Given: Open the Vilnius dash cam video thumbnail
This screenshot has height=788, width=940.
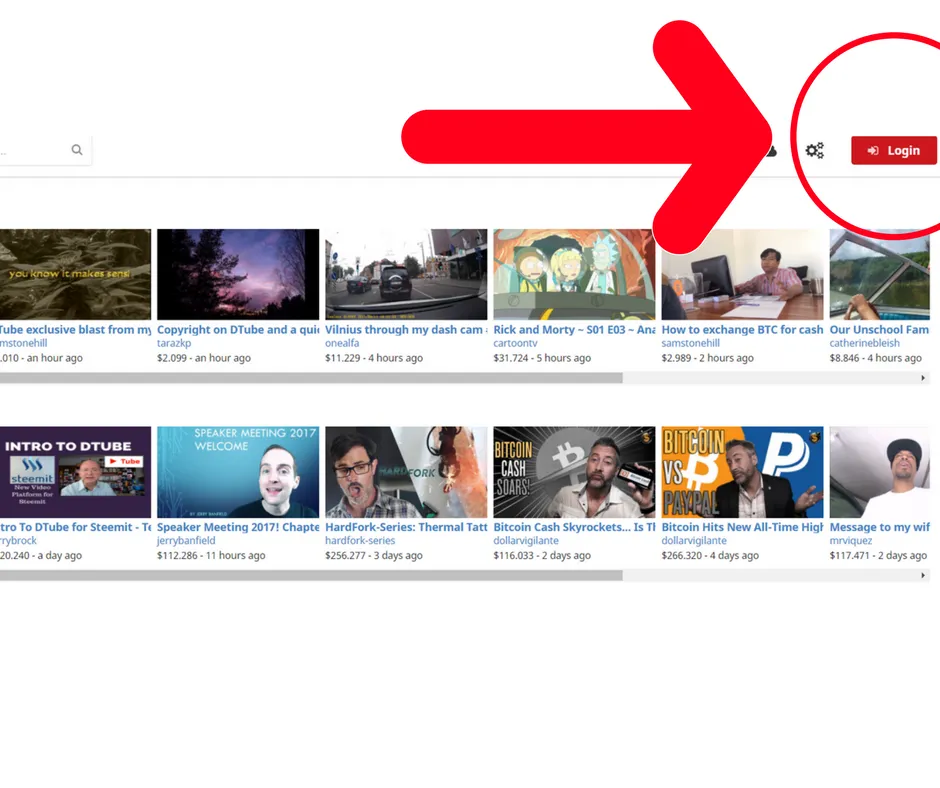Looking at the screenshot, I should [406, 274].
